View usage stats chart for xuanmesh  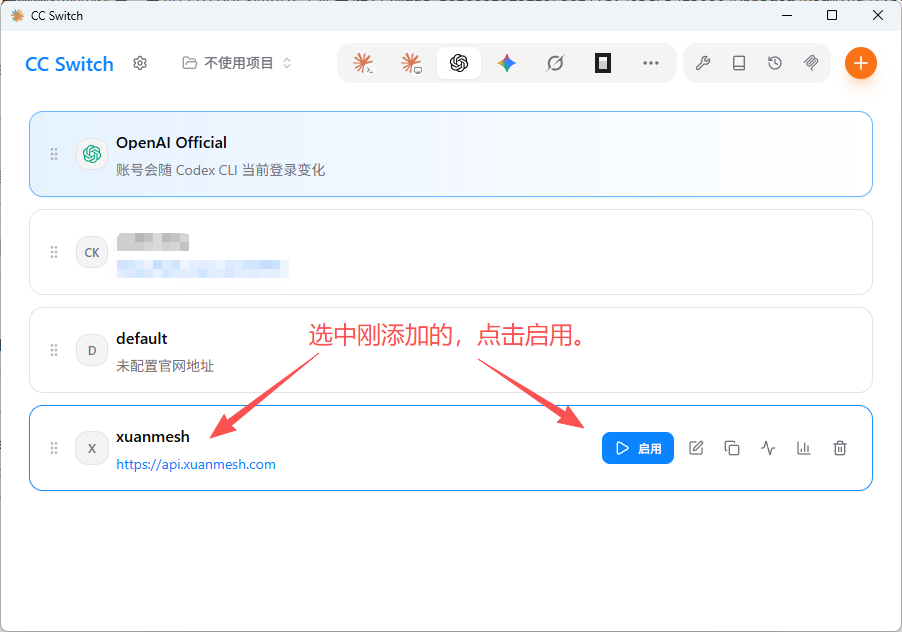(804, 448)
